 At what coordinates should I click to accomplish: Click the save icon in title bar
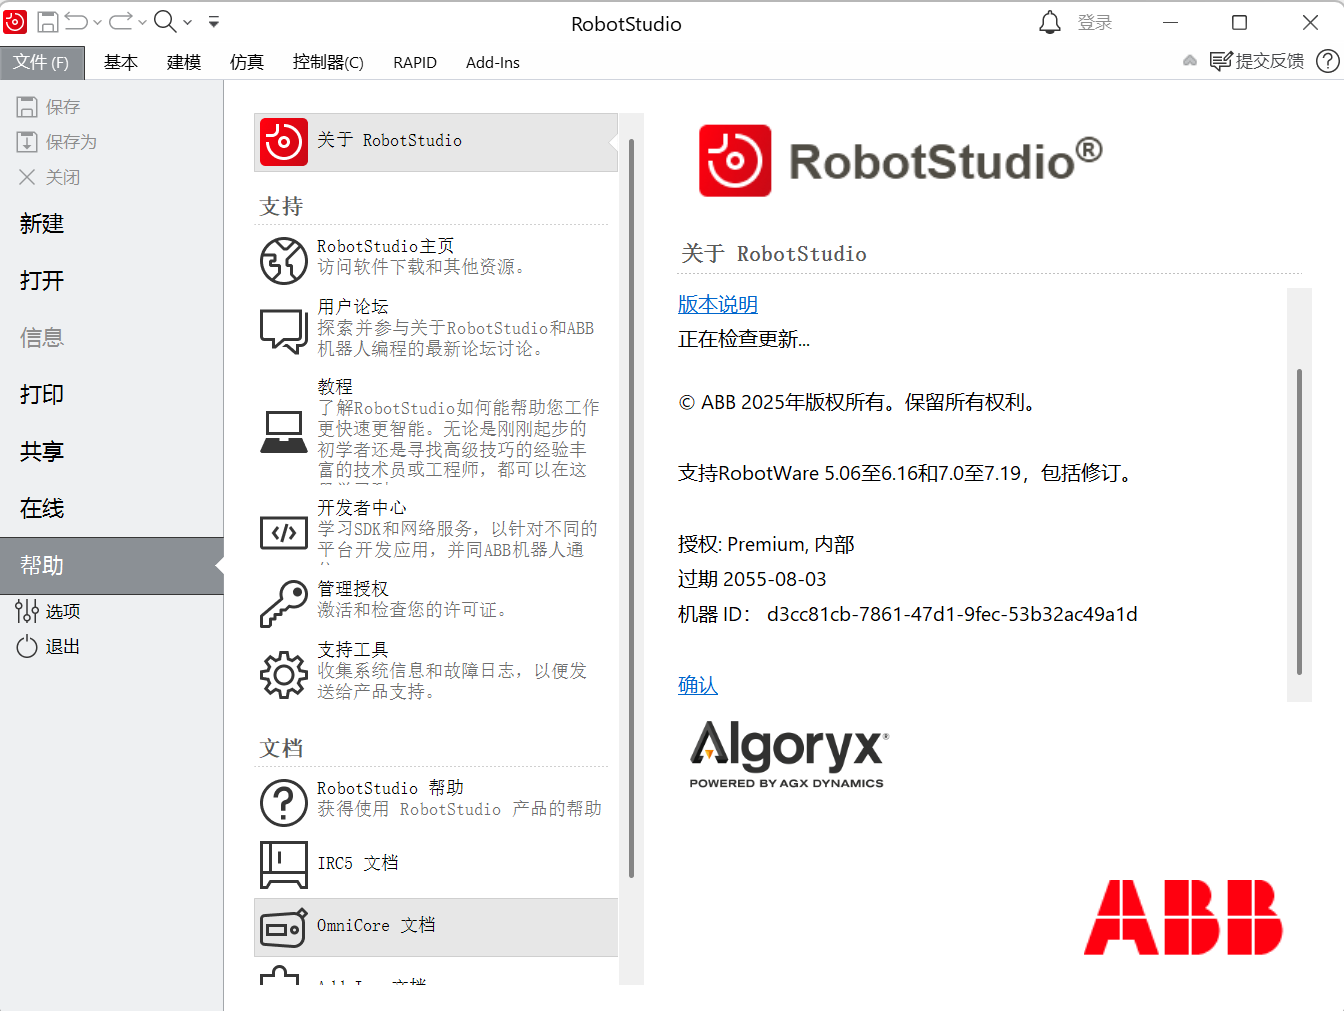(47, 22)
